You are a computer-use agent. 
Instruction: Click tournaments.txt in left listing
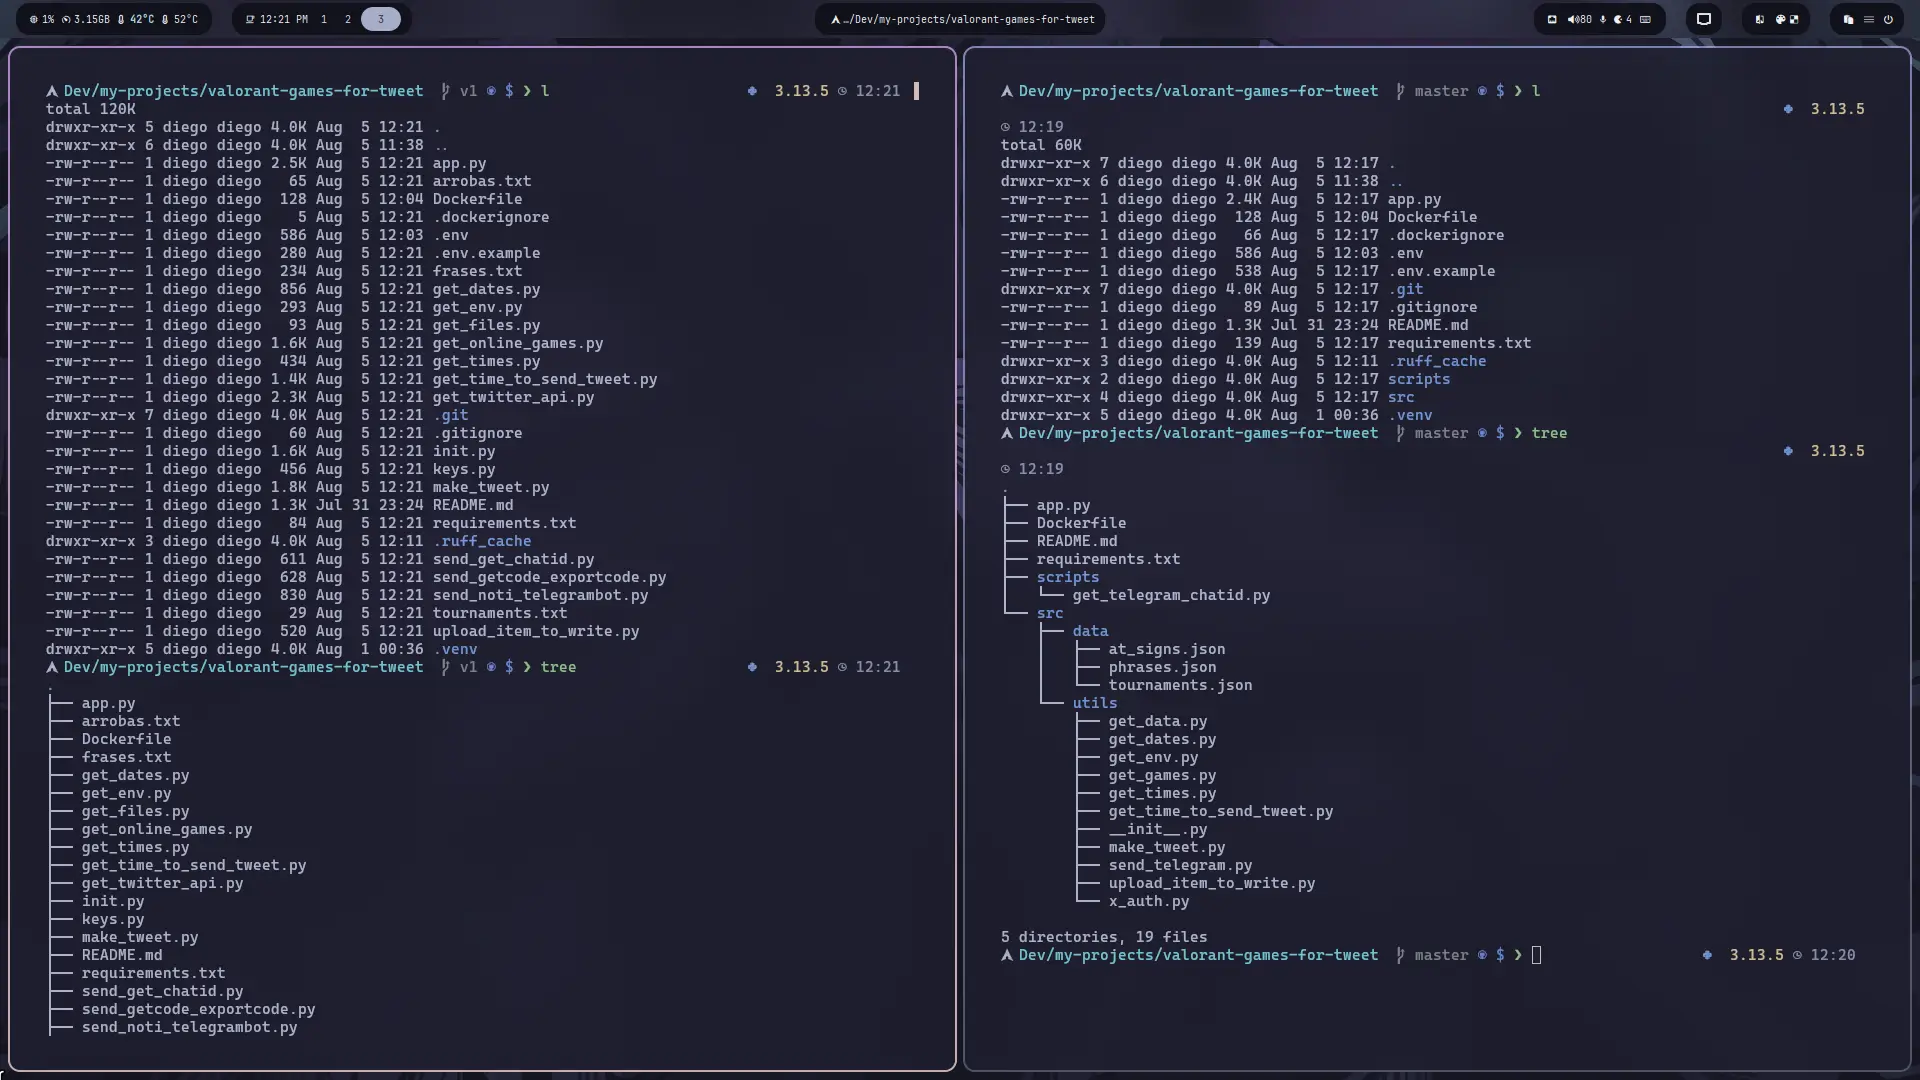500,613
